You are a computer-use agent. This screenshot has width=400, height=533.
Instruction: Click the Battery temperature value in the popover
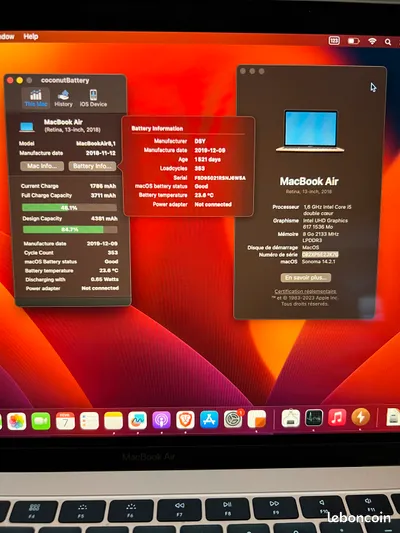[x=204, y=195]
